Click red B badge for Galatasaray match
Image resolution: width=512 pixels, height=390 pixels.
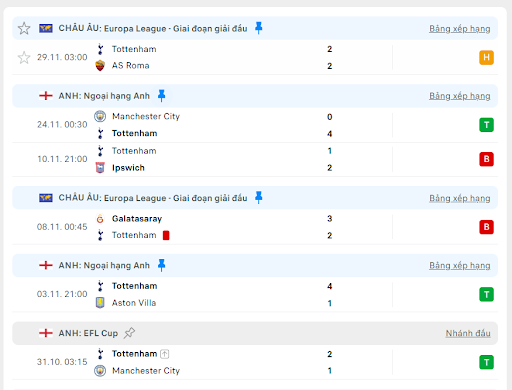[486, 227]
